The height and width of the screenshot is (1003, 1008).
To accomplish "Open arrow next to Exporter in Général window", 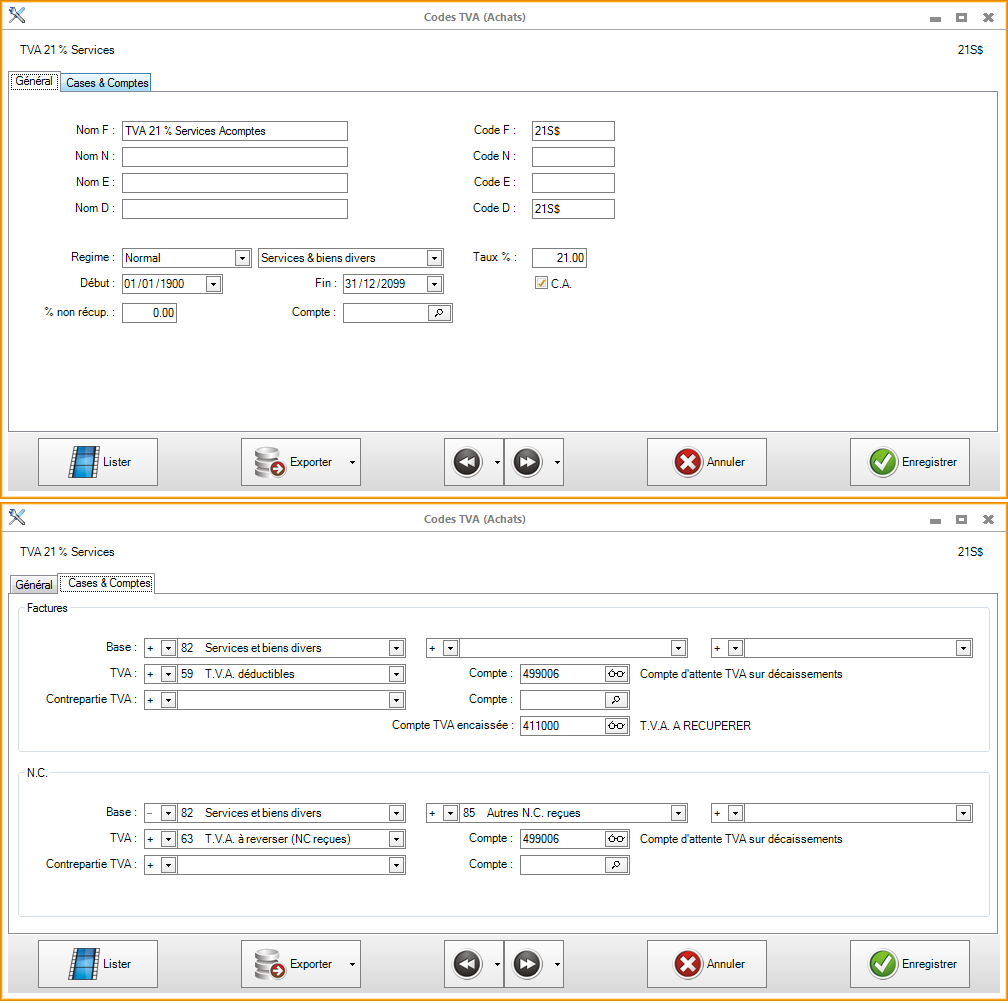I will coord(351,462).
